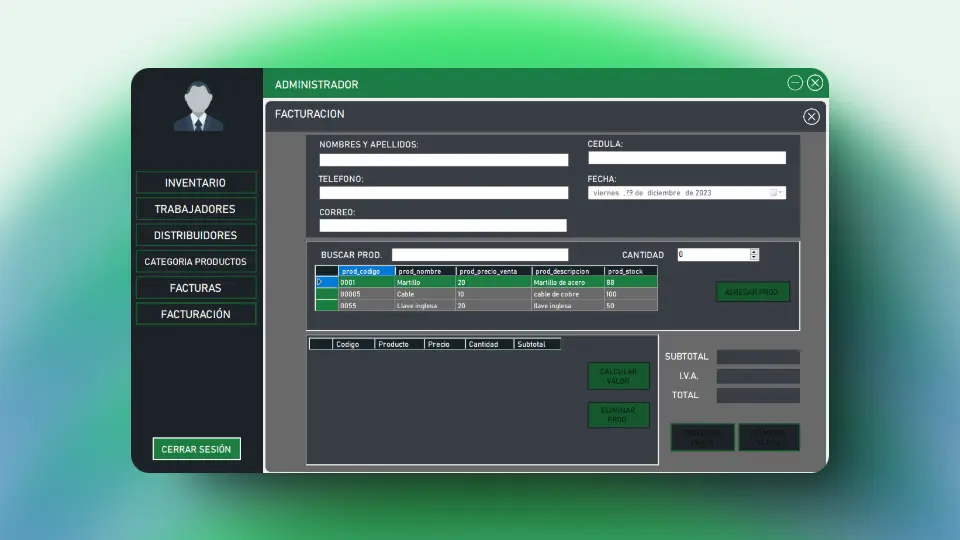Click the CALCULAR VALOR button
The image size is (960, 540).
click(x=618, y=376)
